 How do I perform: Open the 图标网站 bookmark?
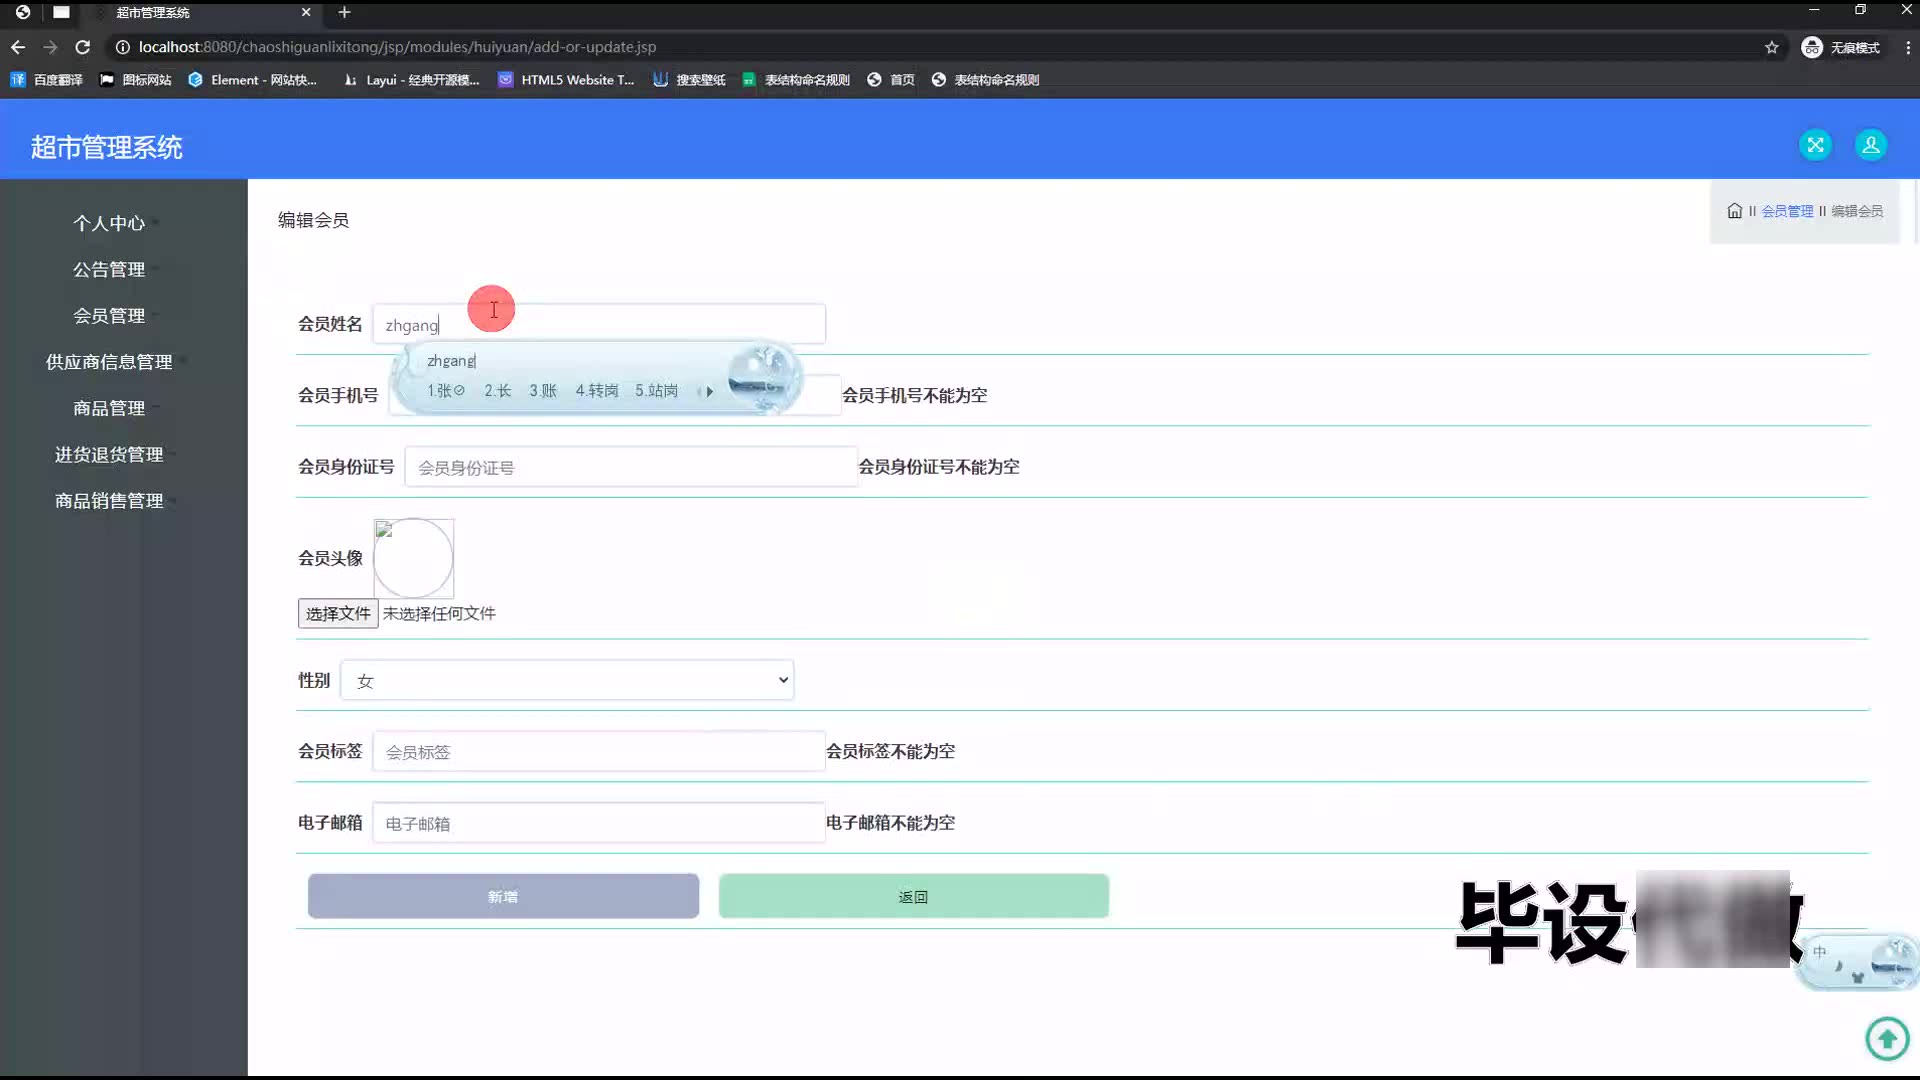click(136, 80)
